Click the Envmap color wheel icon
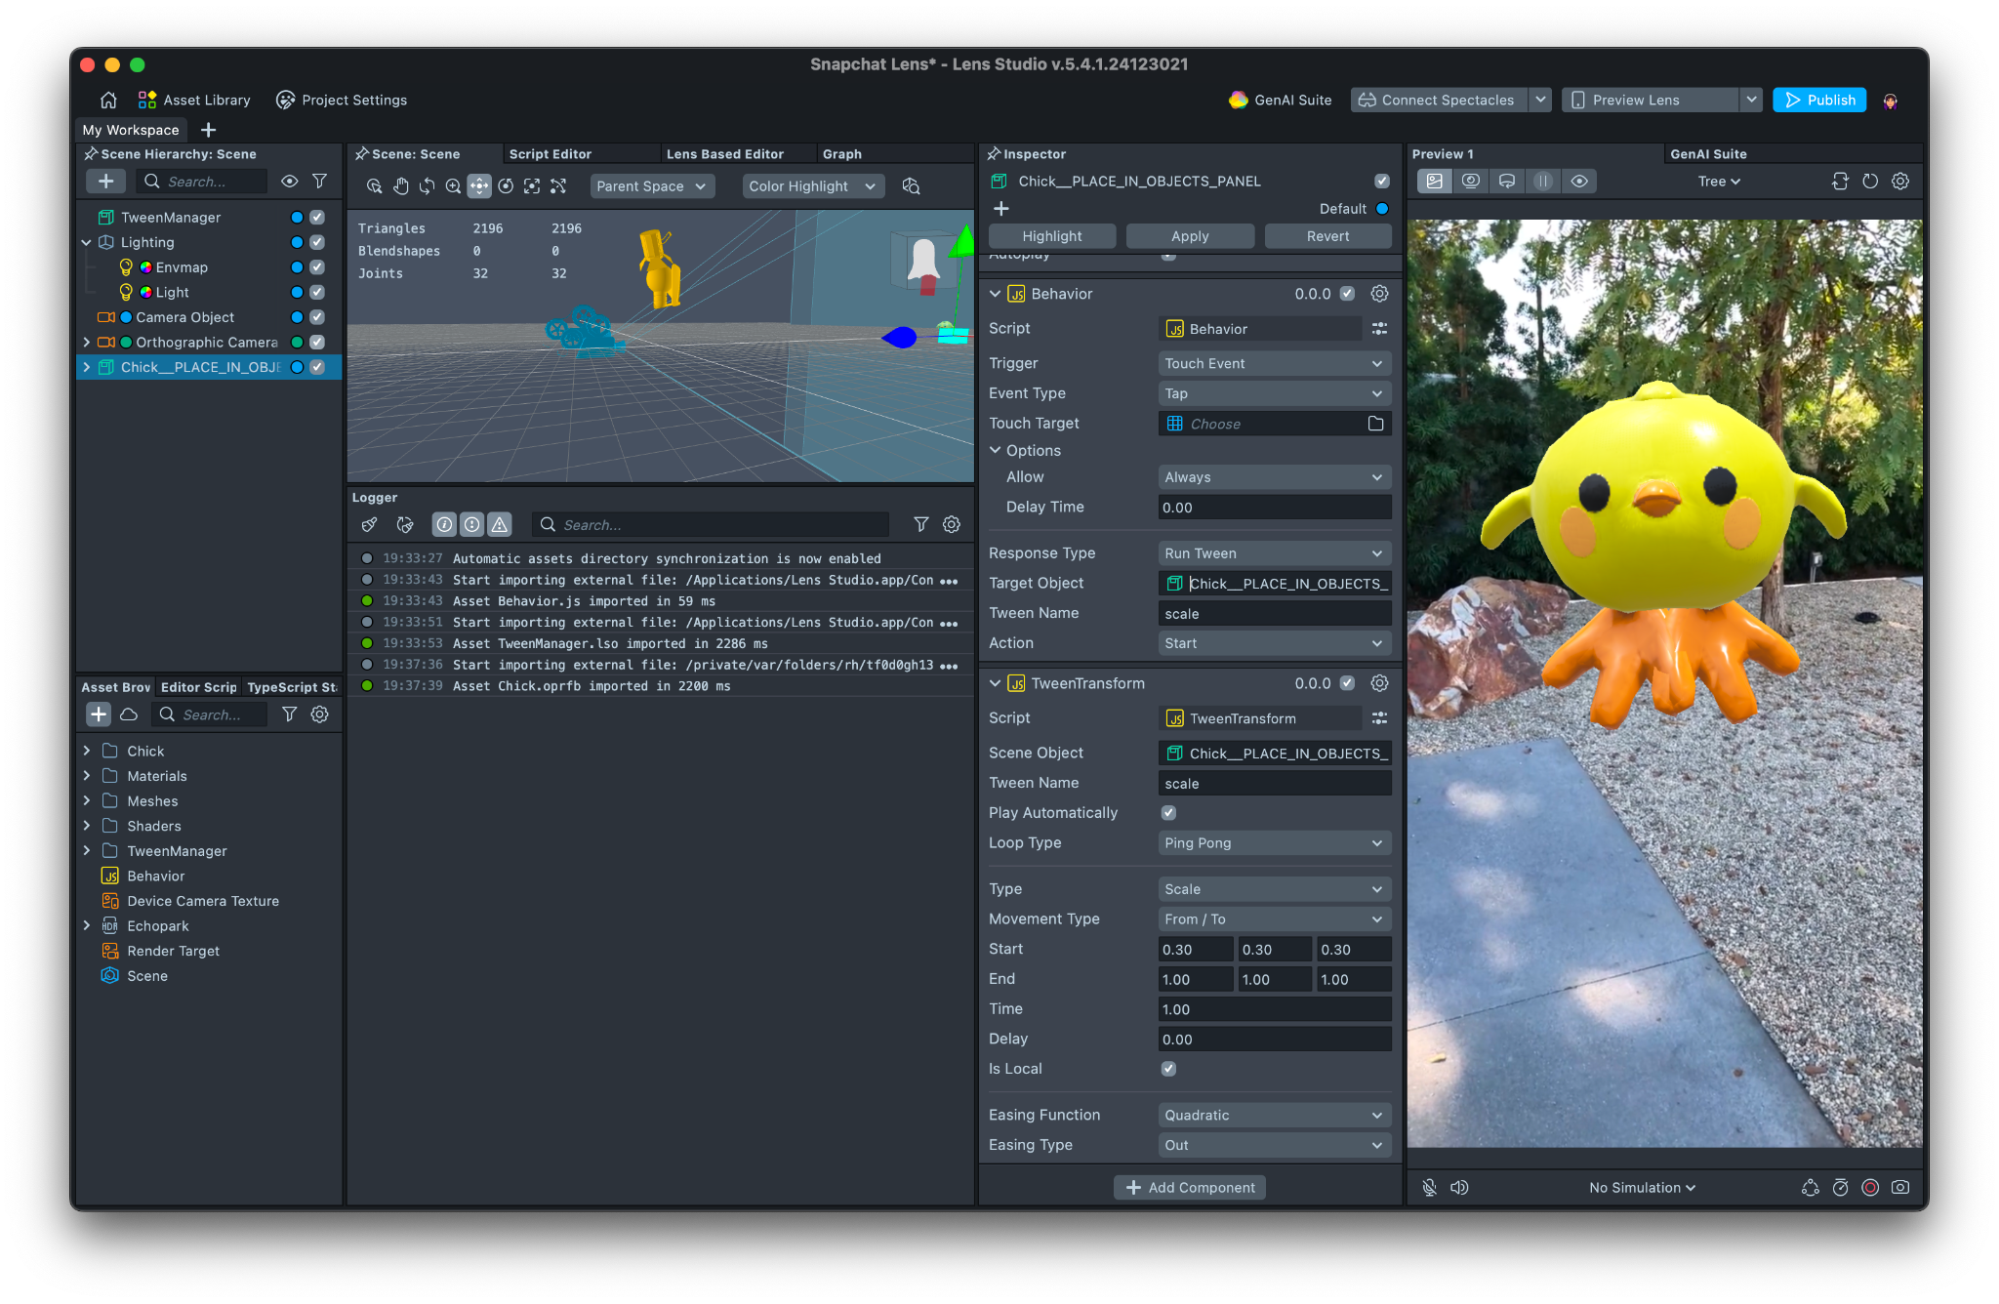This screenshot has height=1304, width=1999. 146,267
